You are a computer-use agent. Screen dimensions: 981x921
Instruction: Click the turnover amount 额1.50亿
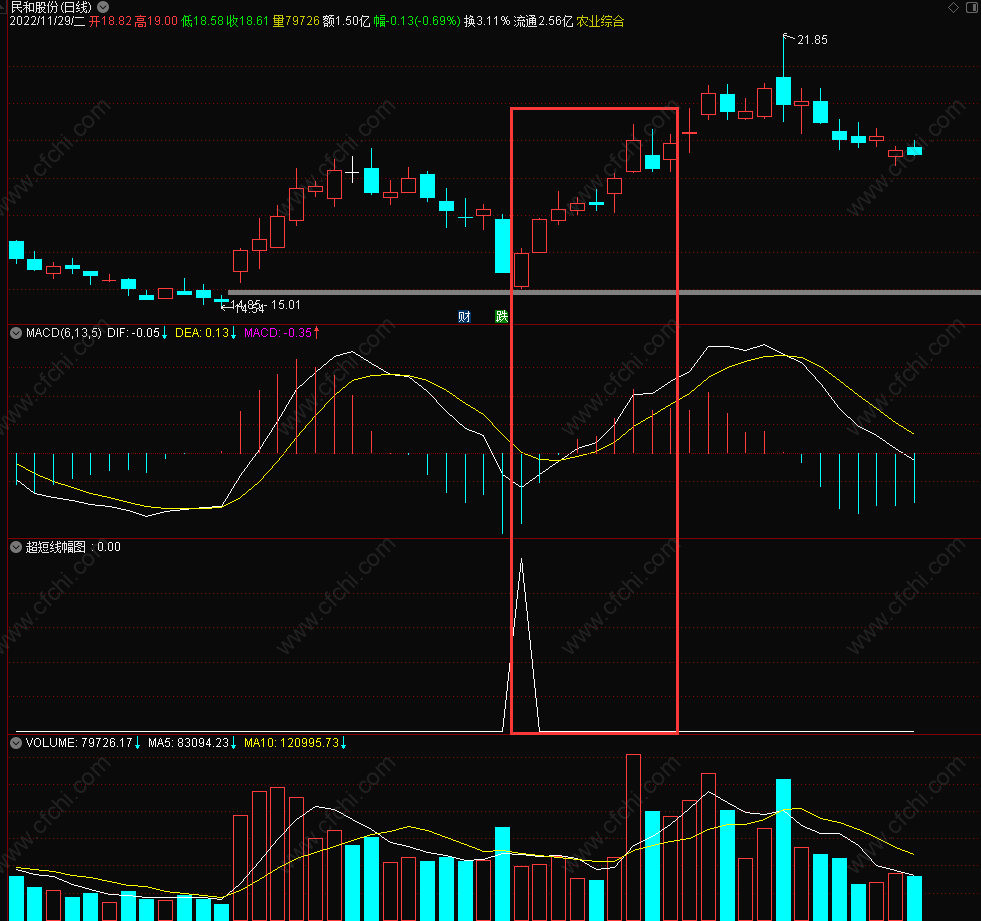(346, 21)
